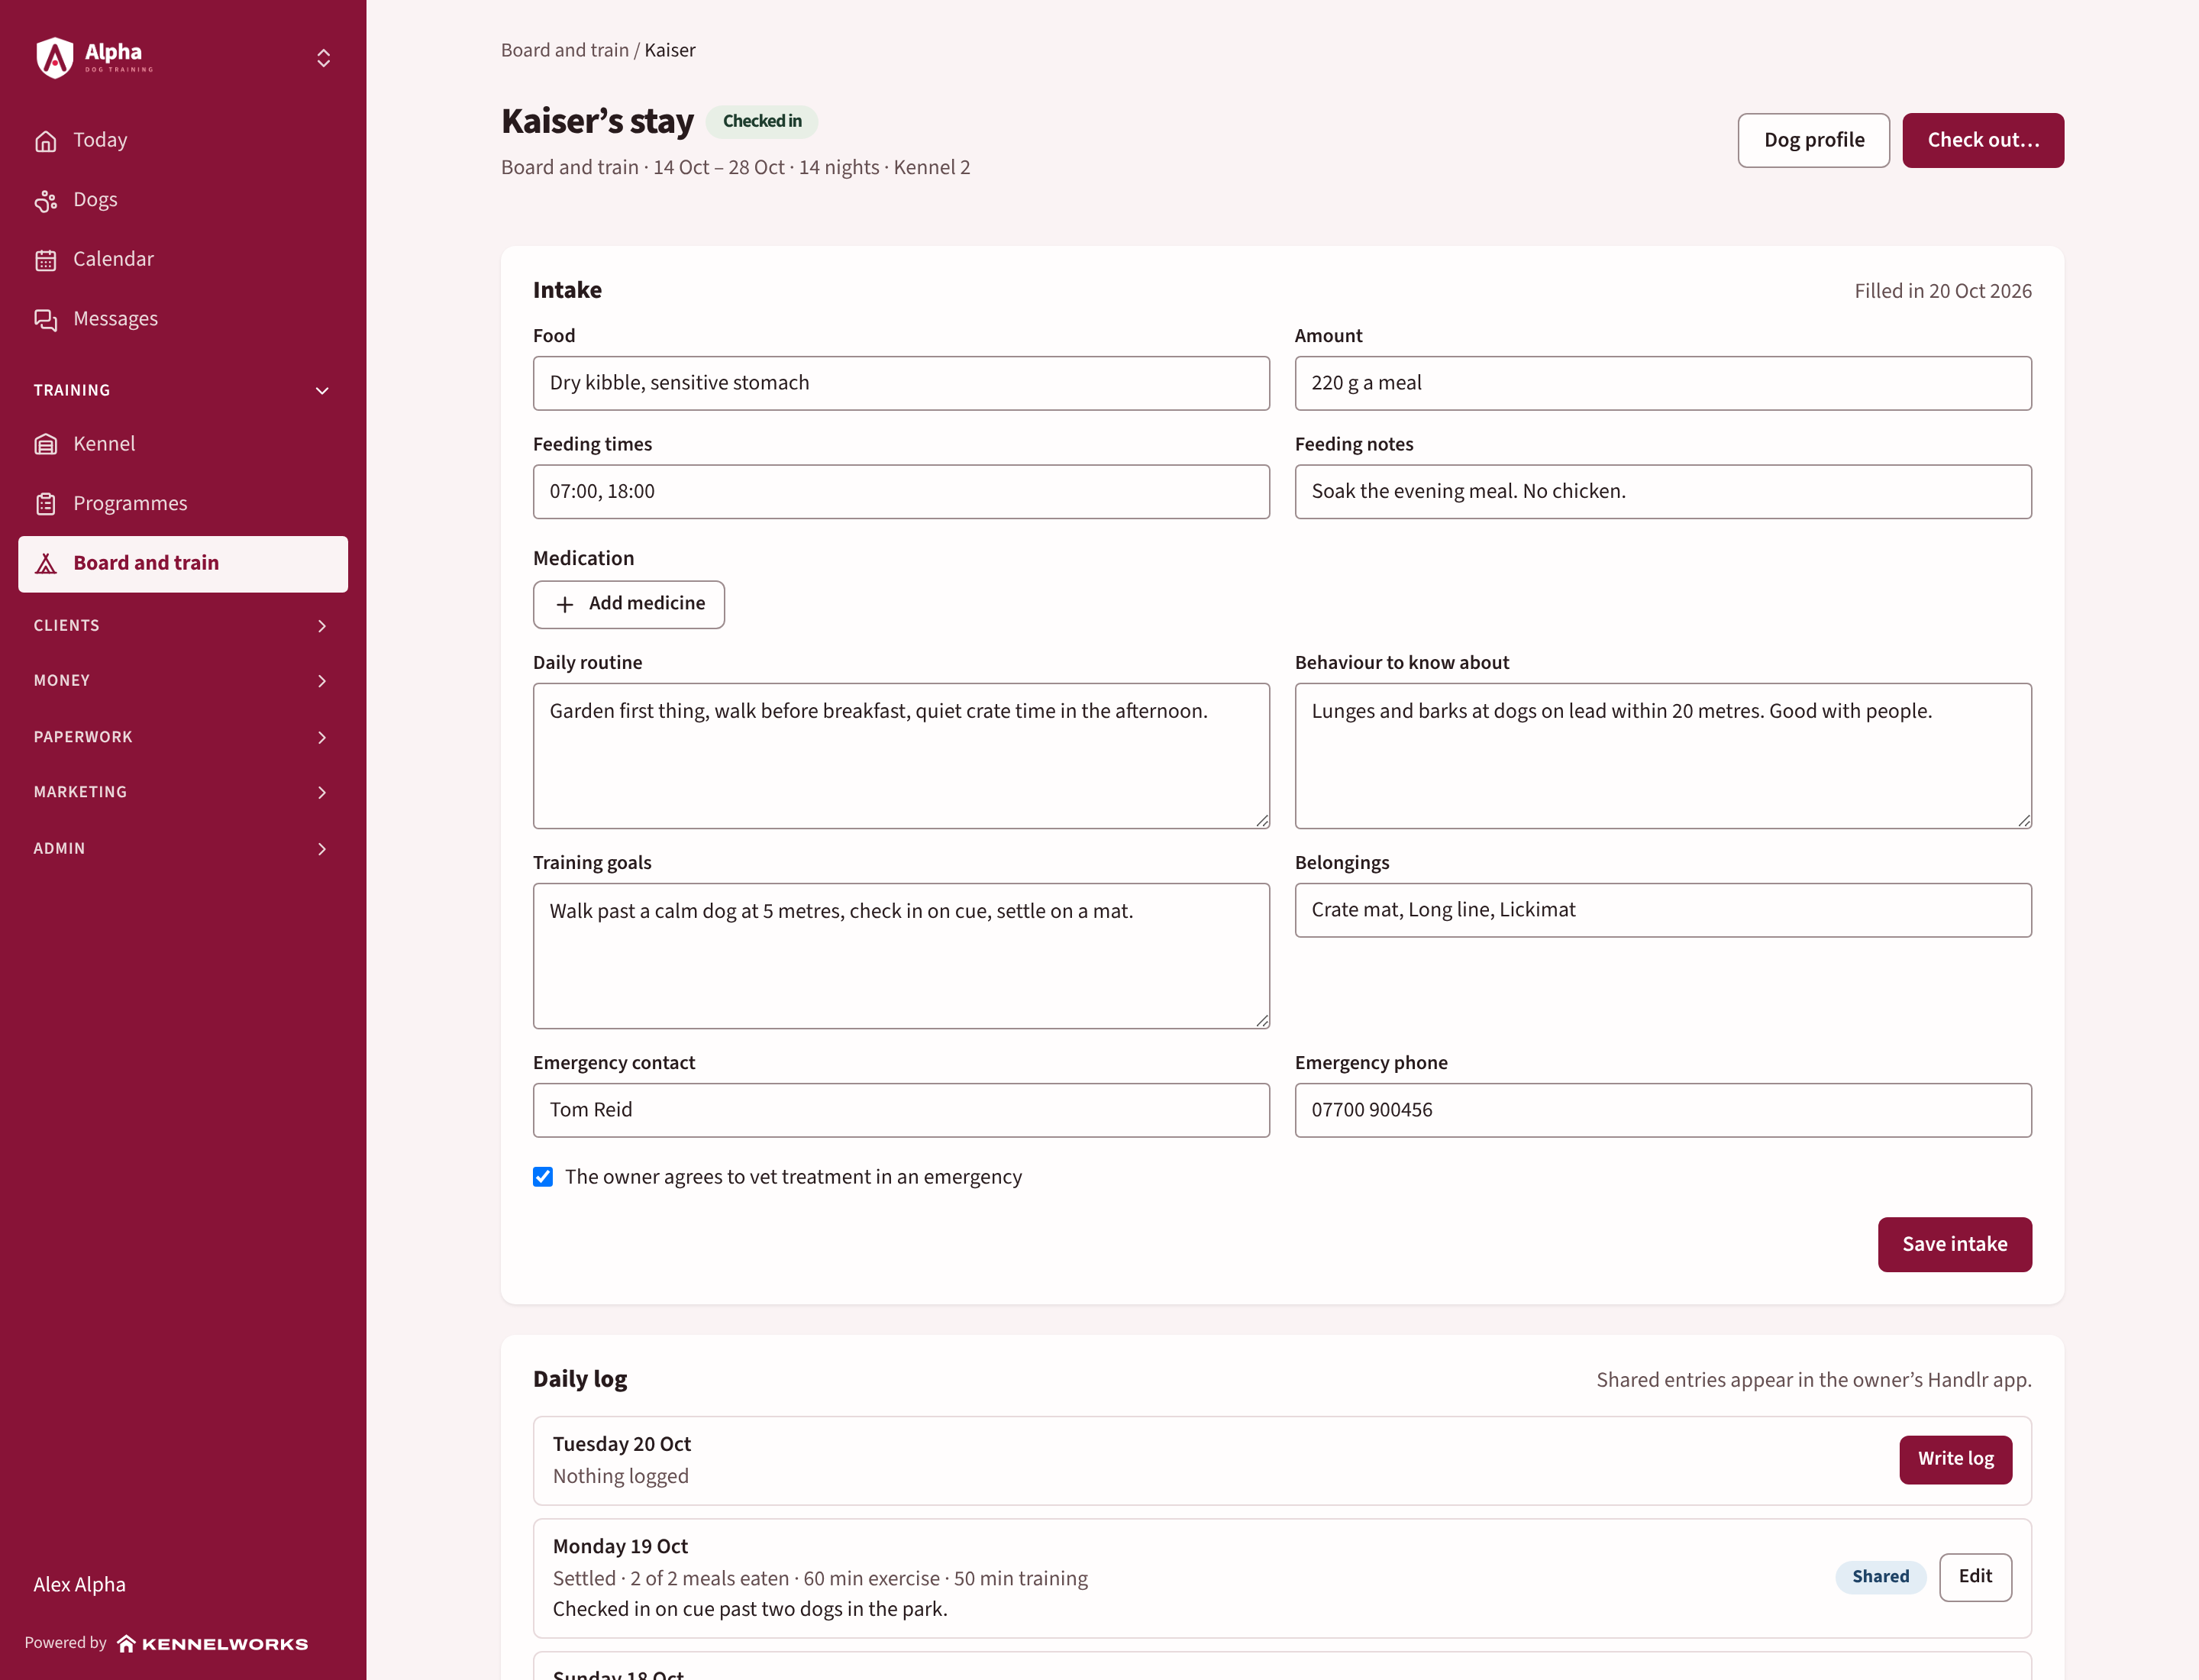Expand the Admin section
This screenshot has width=2199, height=1680.
coord(183,849)
